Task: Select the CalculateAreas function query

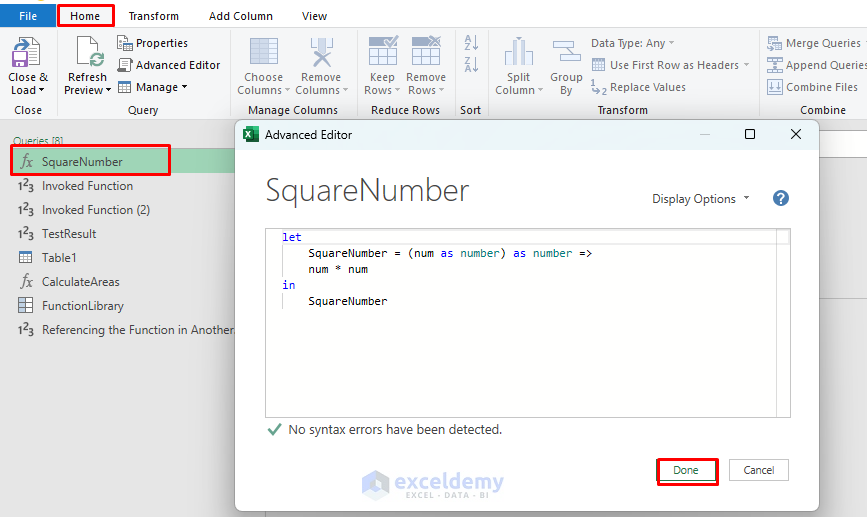Action: point(123,281)
